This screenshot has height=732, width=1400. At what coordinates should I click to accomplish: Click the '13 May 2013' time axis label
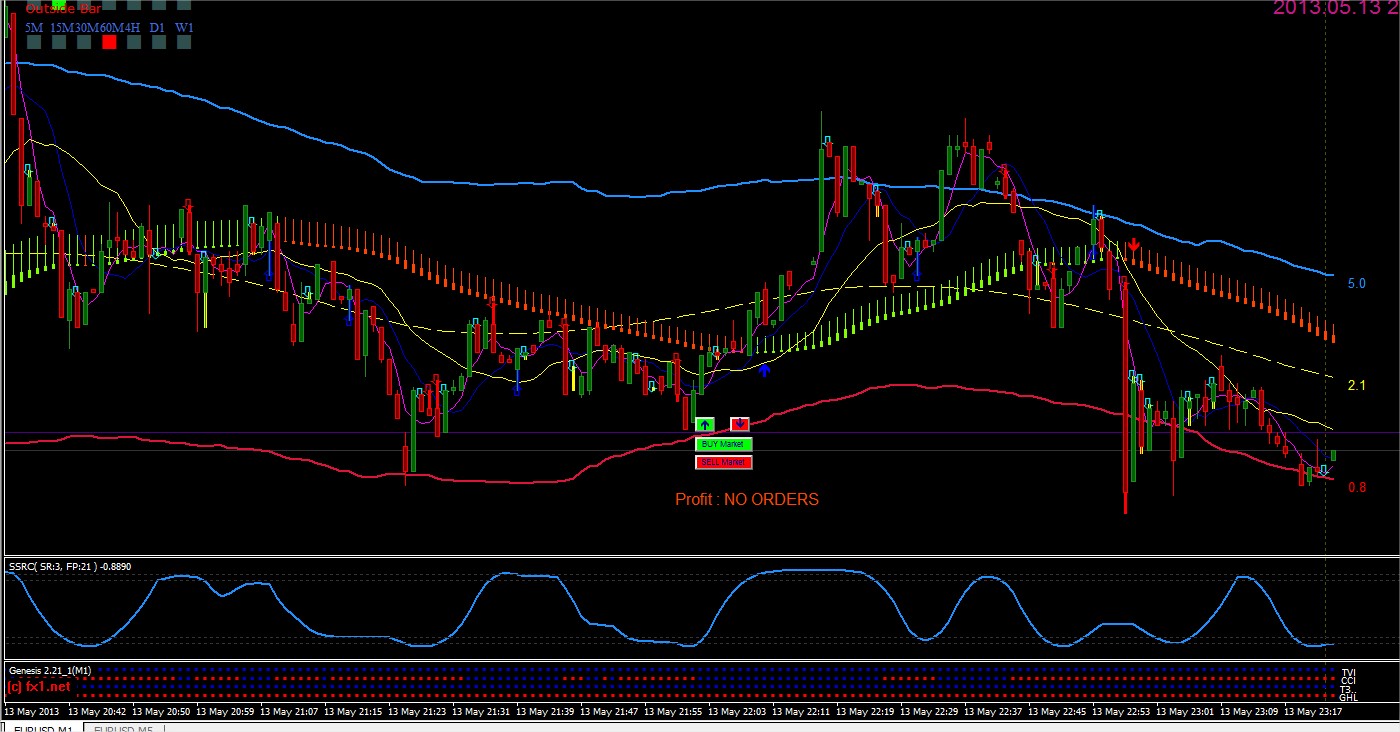click(x=32, y=712)
